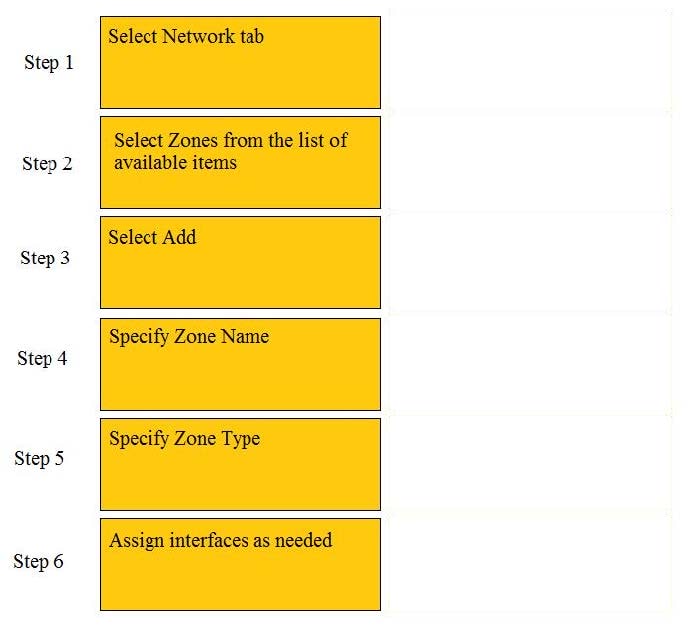Click the words 'Network tab' text
The image size is (695, 629).
pos(213,36)
